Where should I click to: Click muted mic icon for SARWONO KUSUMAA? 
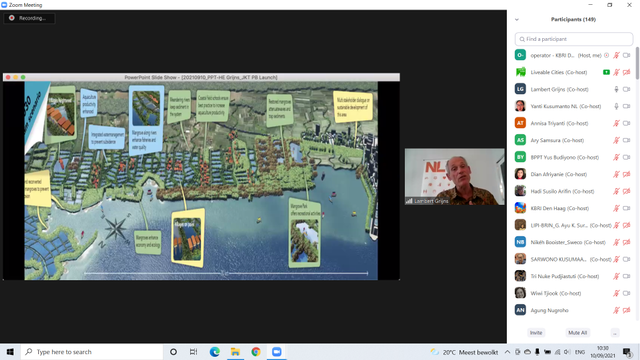click(x=616, y=259)
